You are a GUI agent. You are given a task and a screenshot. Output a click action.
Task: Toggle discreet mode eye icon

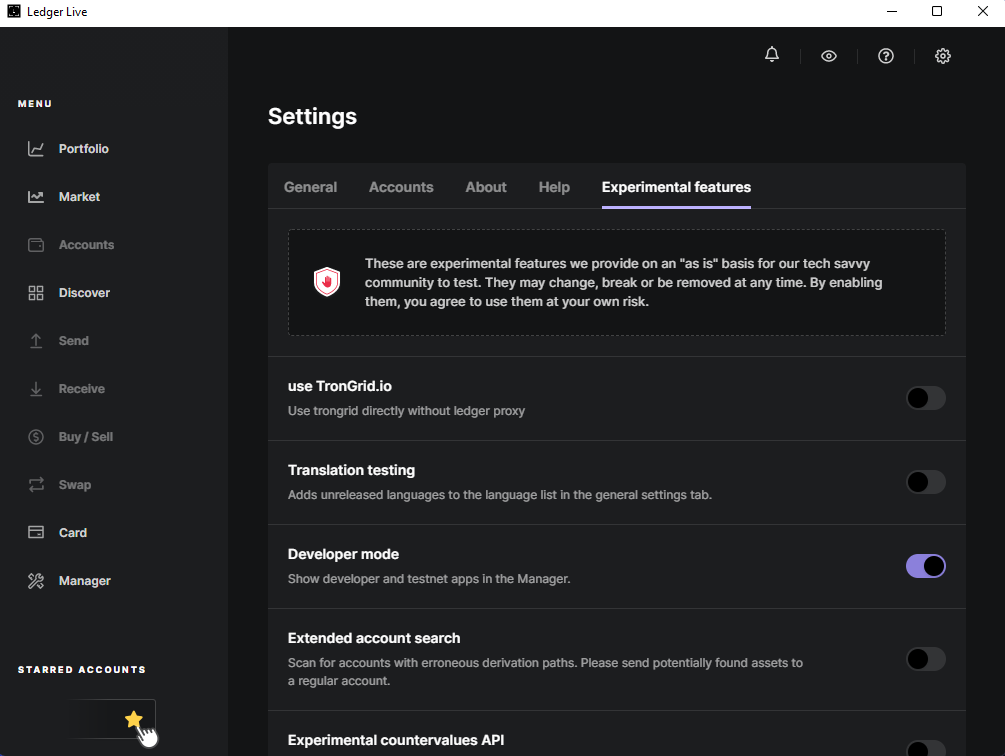click(x=828, y=56)
